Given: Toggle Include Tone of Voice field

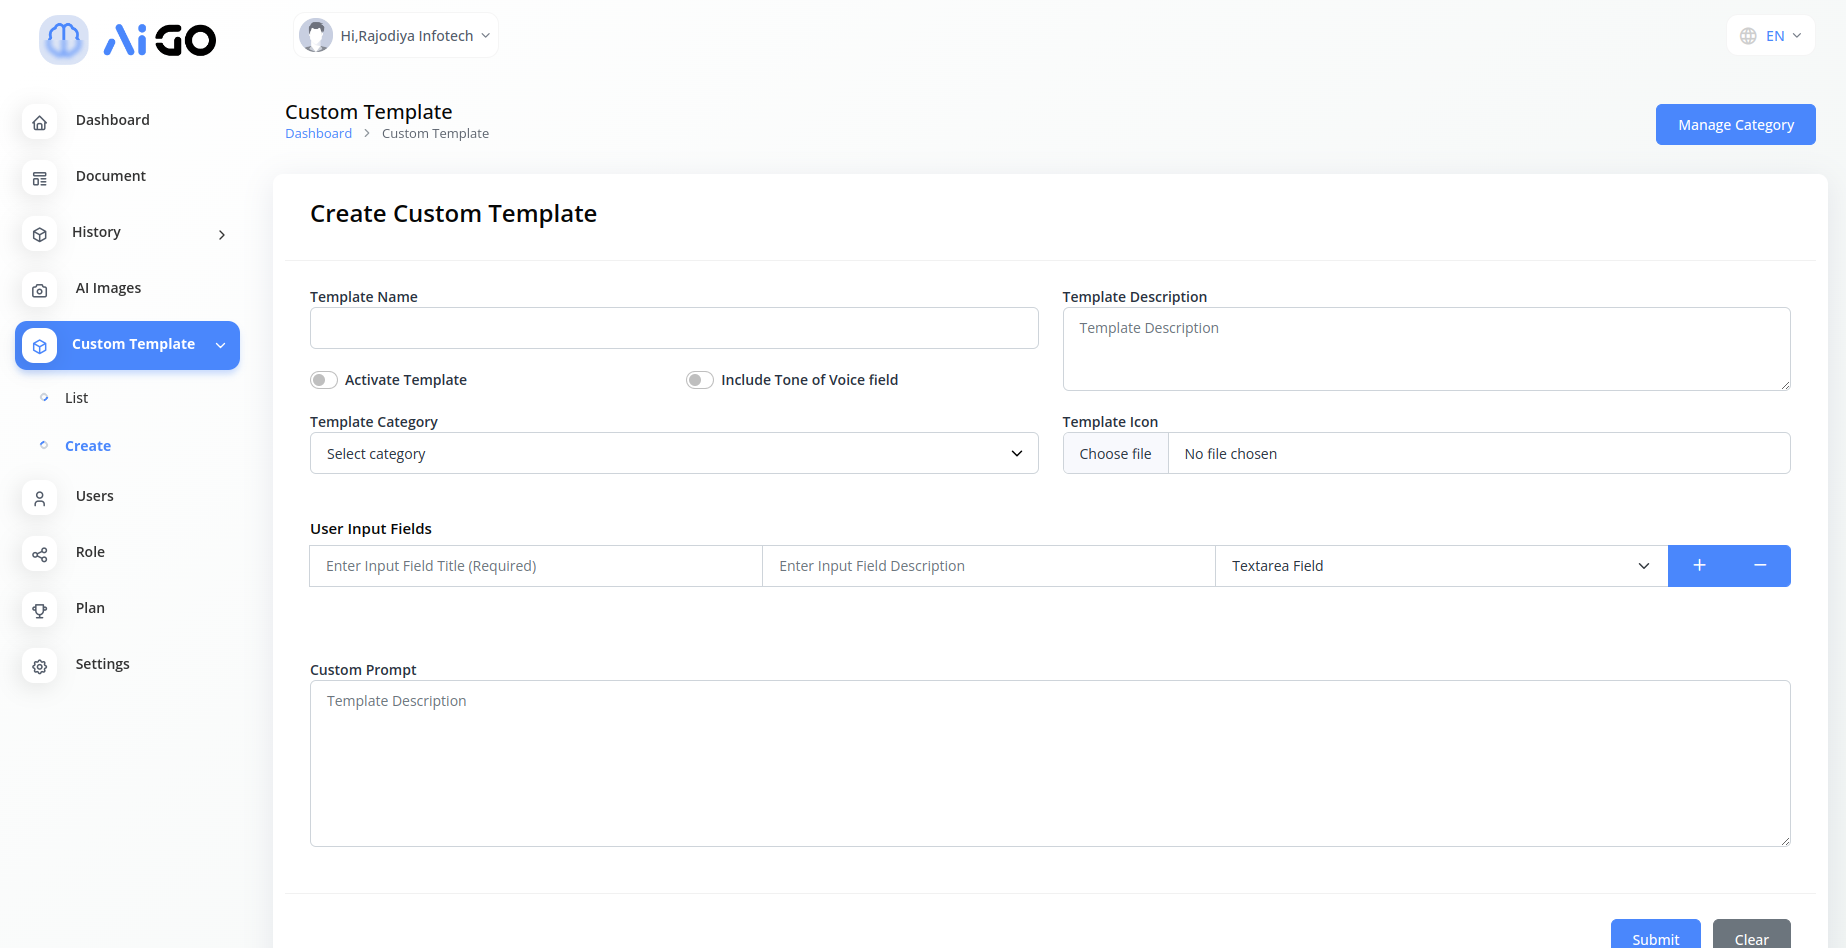Looking at the screenshot, I should coord(699,380).
